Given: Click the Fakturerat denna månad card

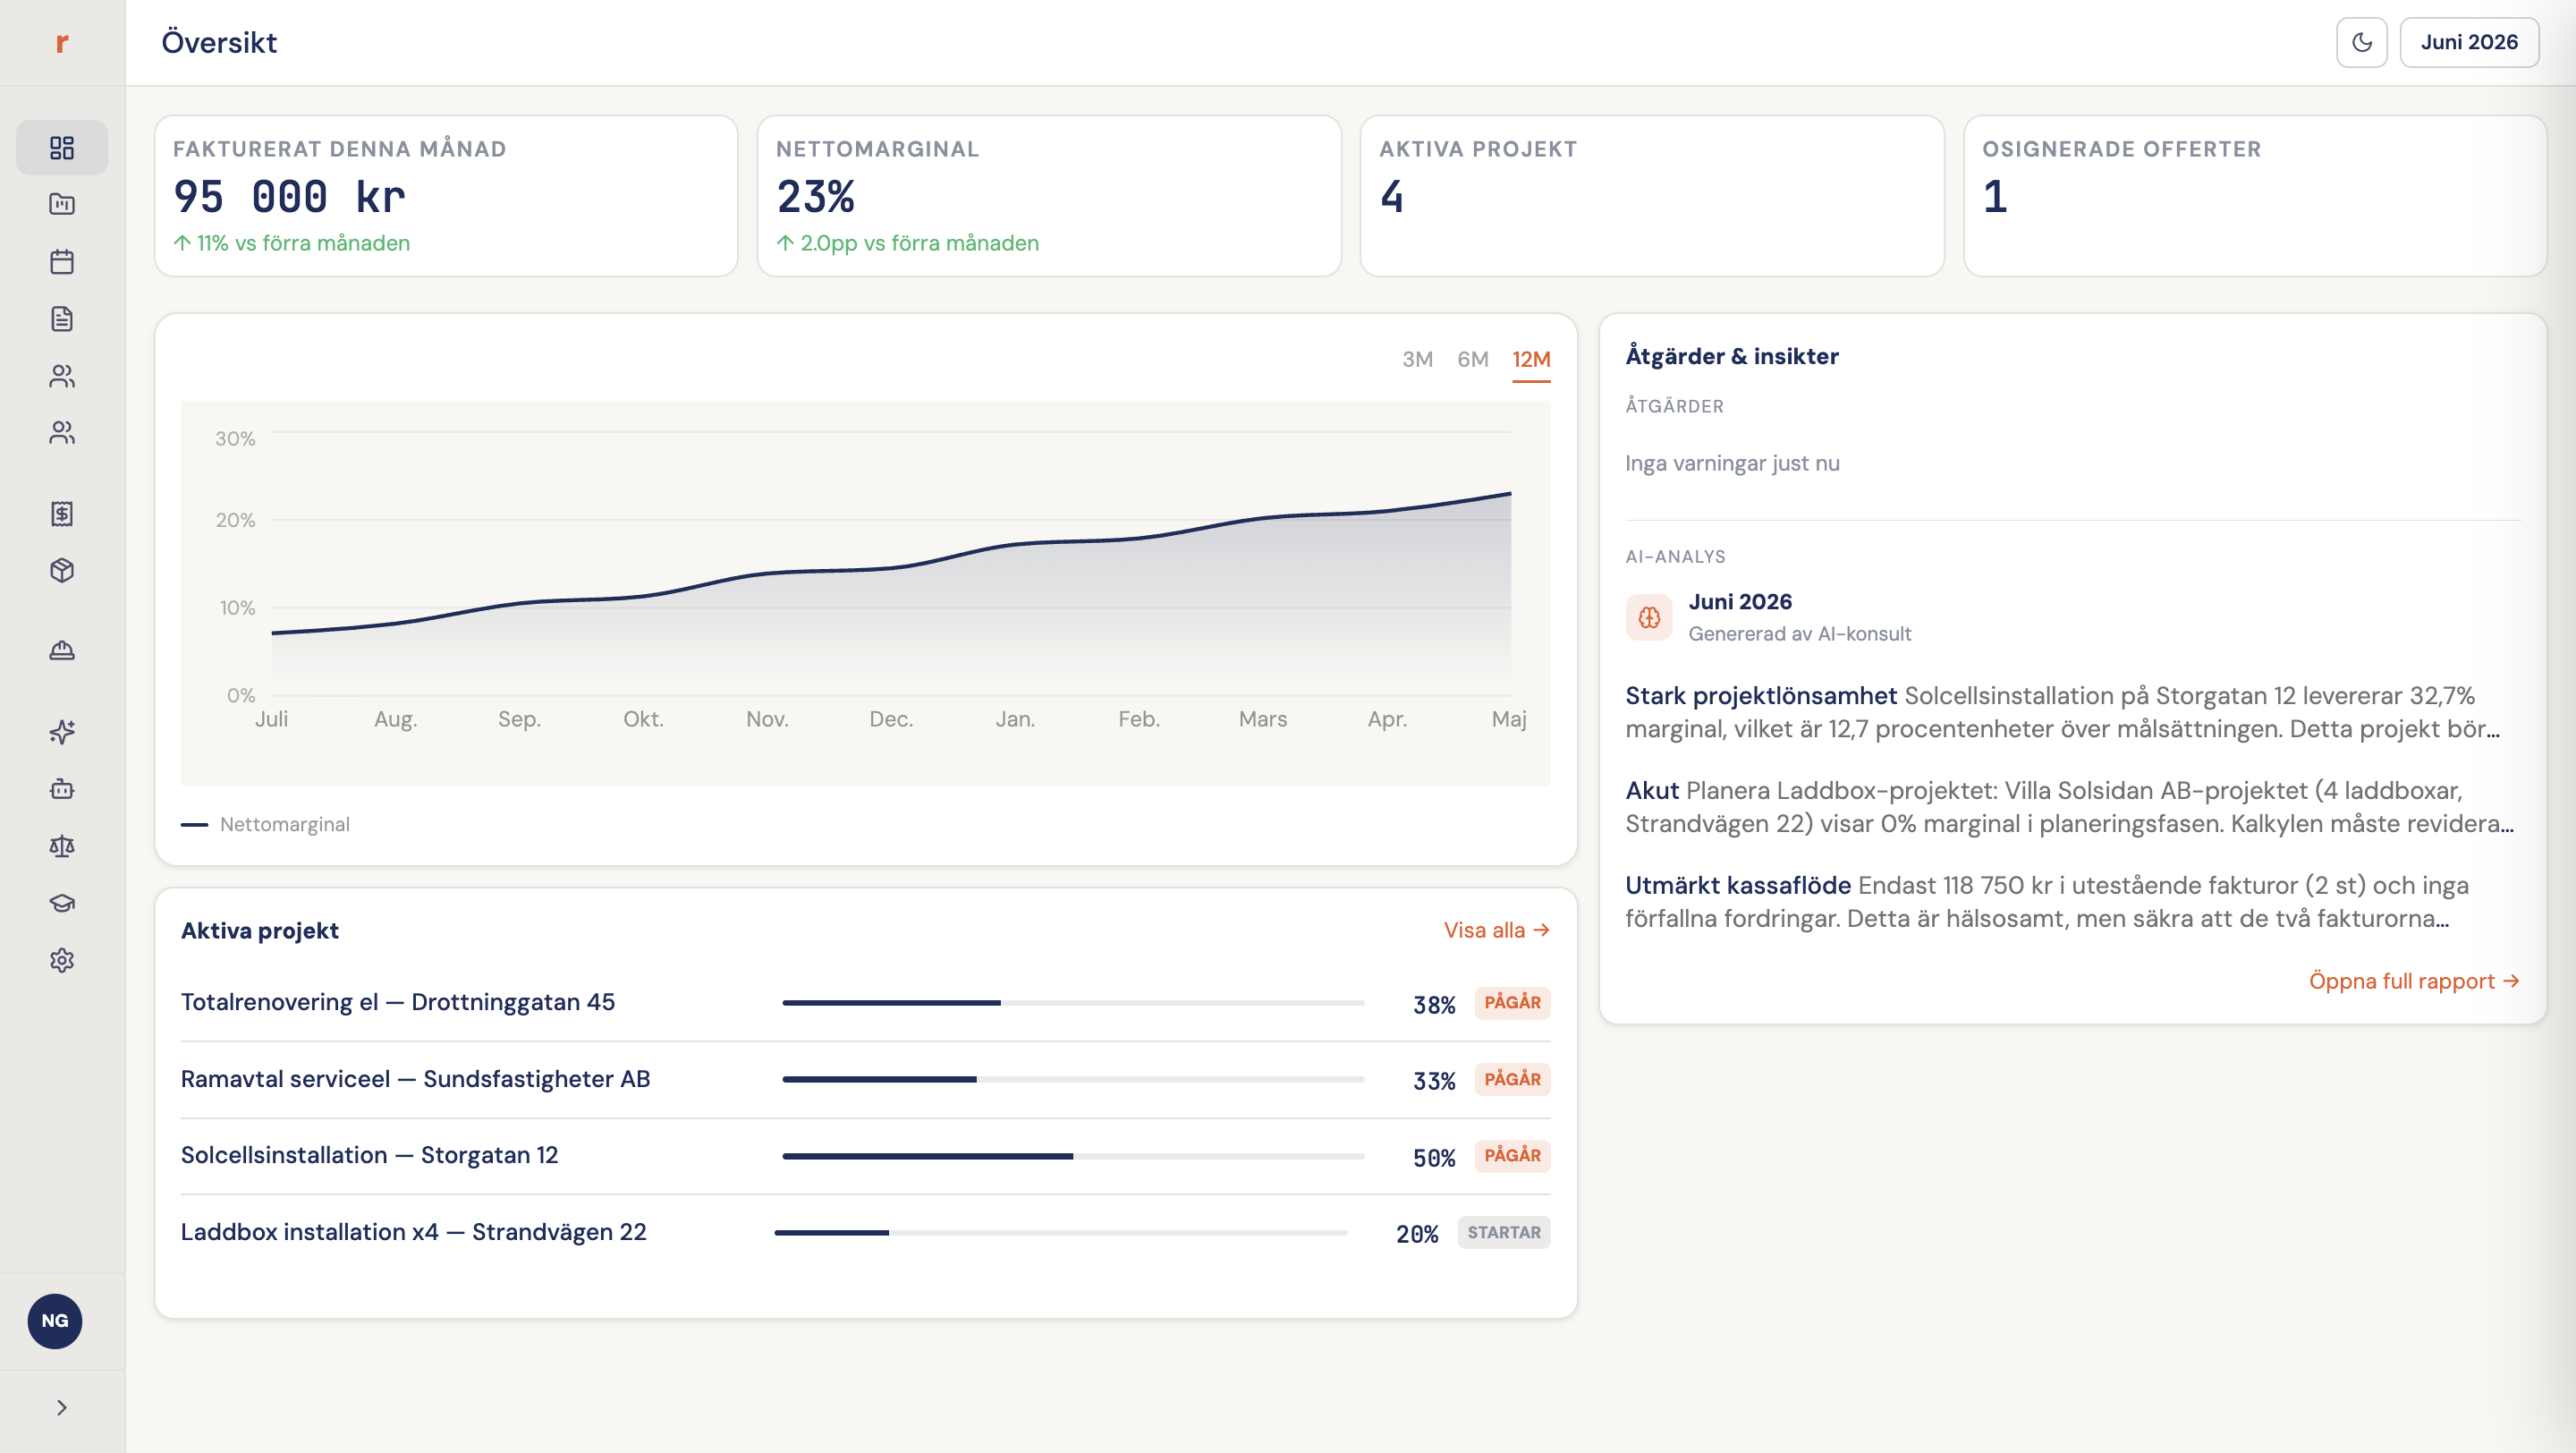Looking at the screenshot, I should [x=446, y=196].
